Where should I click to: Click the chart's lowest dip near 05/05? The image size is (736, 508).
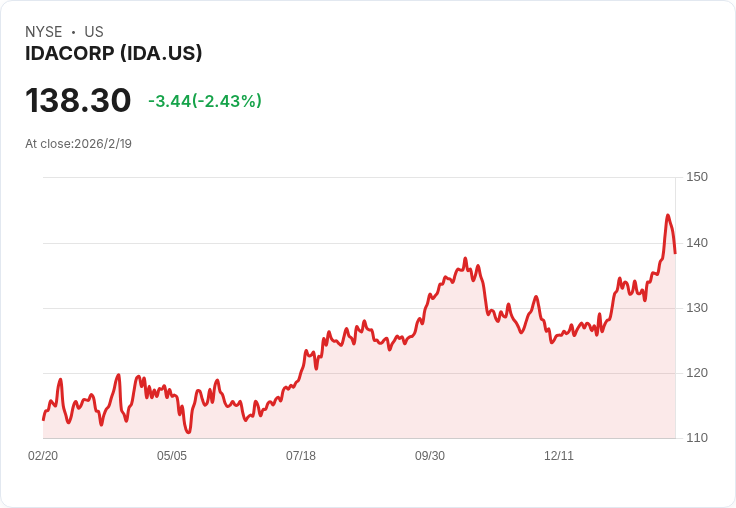tap(188, 432)
